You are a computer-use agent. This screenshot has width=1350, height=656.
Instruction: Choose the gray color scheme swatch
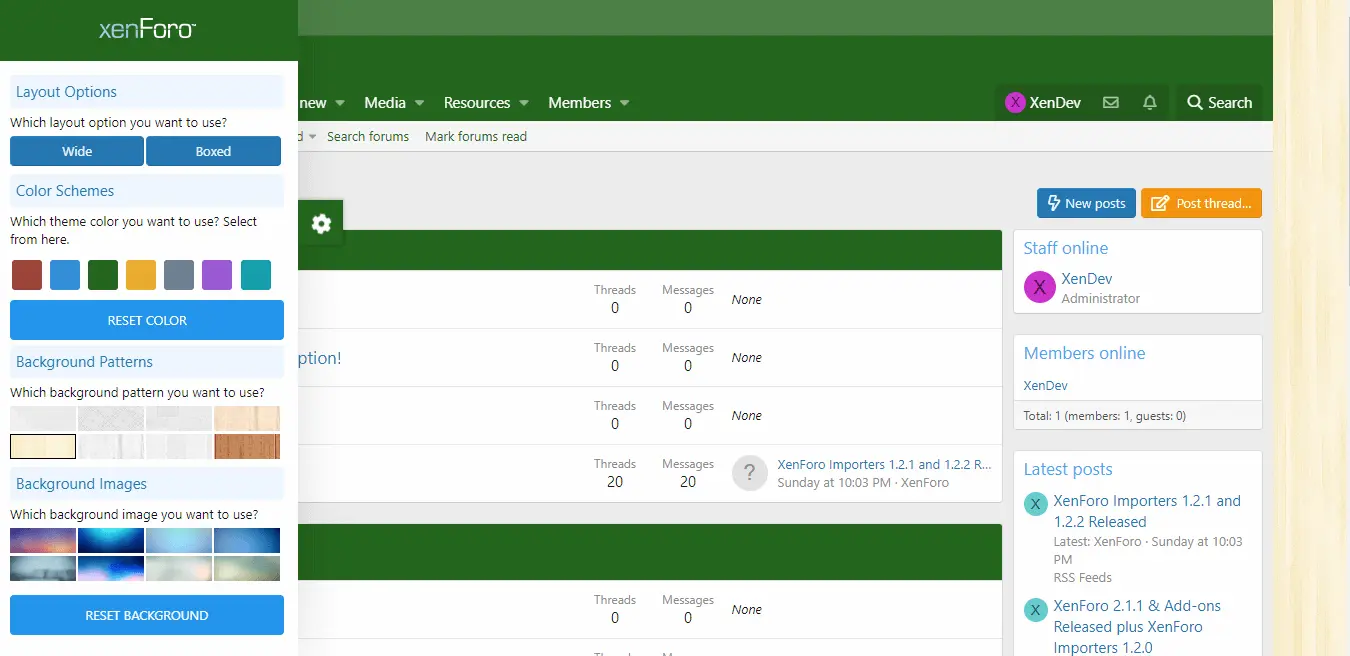179,275
